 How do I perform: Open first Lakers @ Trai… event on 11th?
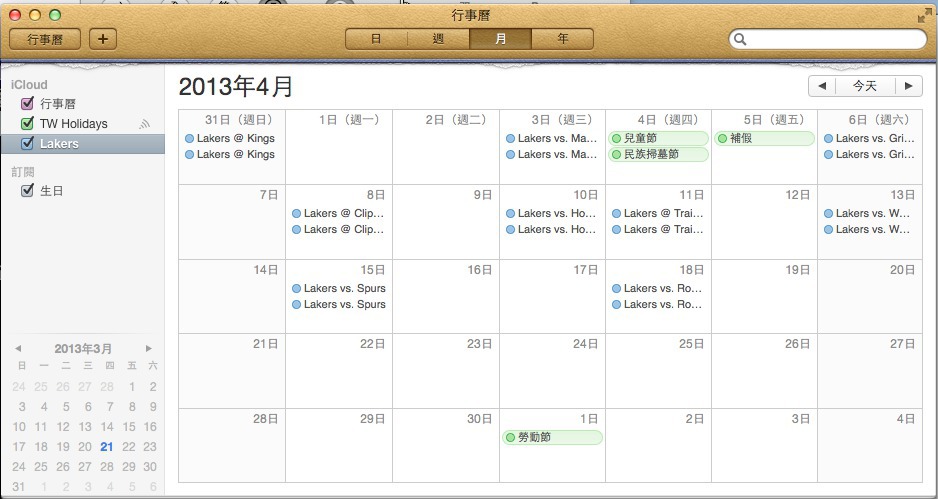coord(657,214)
